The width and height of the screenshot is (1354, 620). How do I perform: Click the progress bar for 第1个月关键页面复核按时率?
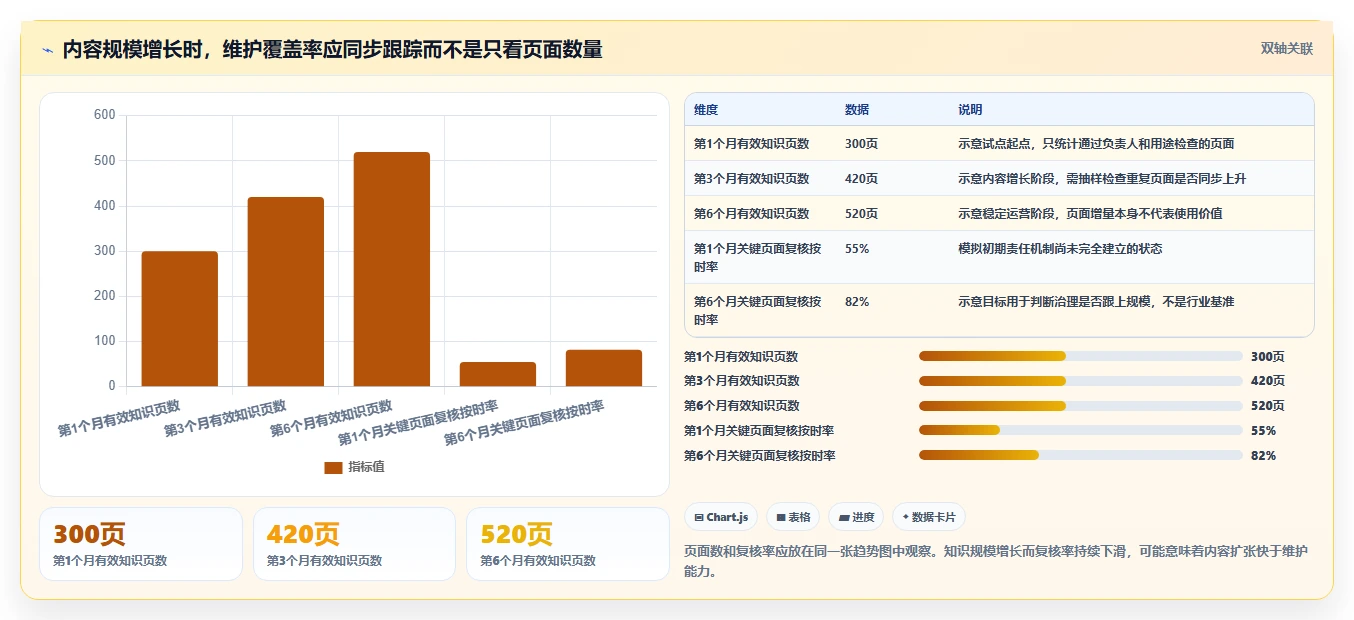coord(1081,431)
